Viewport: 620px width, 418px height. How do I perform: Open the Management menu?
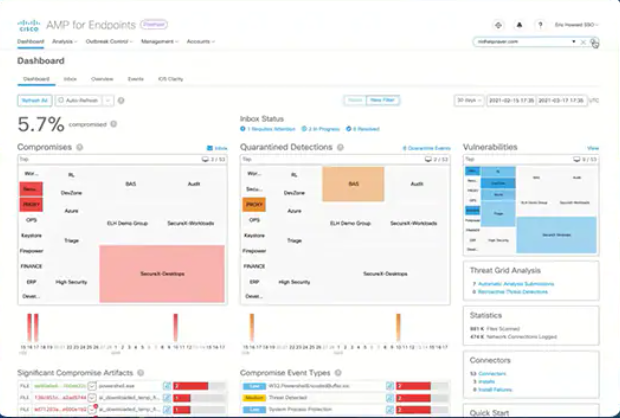pos(160,42)
